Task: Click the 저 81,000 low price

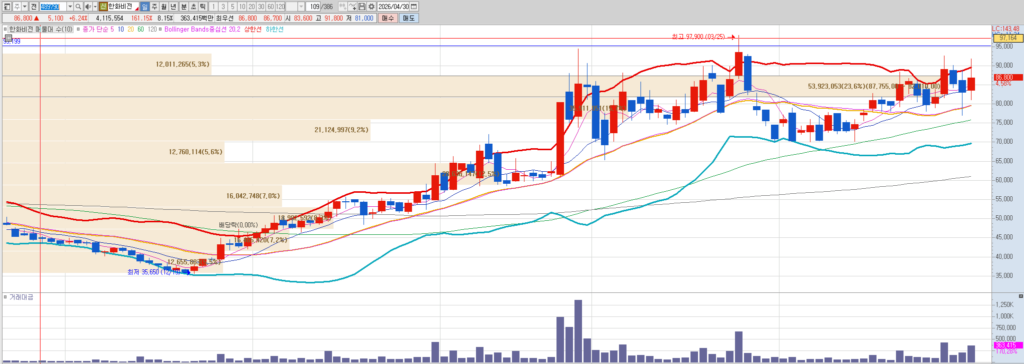Action: click(x=359, y=18)
